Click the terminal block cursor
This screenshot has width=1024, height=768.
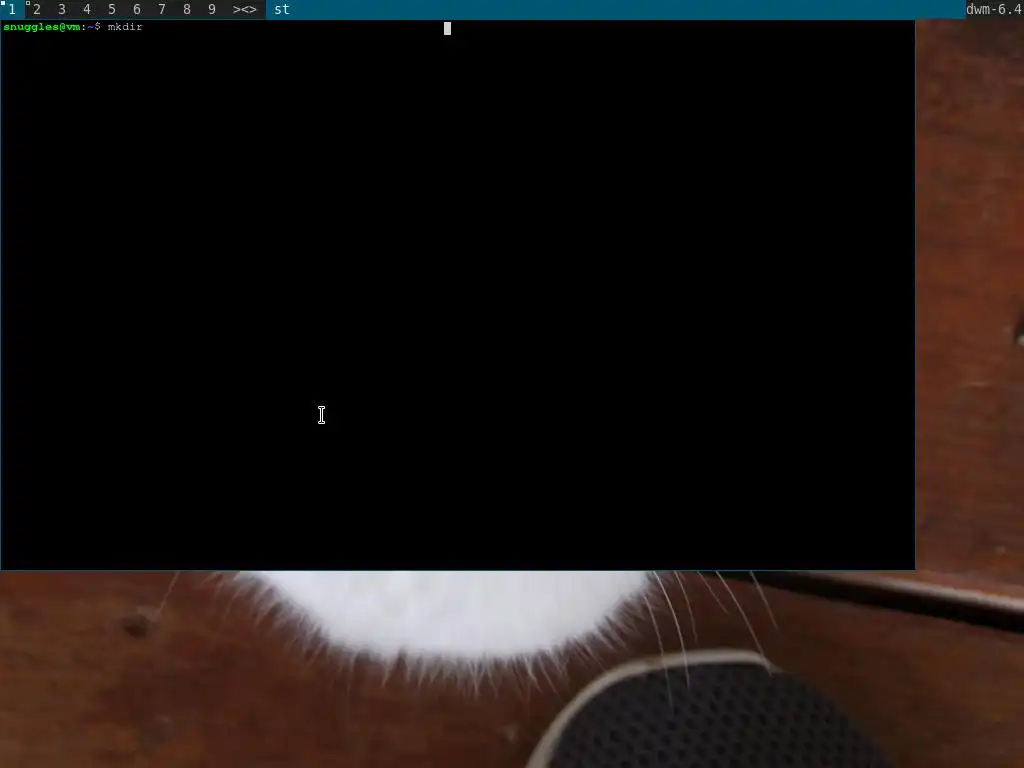coord(447,28)
